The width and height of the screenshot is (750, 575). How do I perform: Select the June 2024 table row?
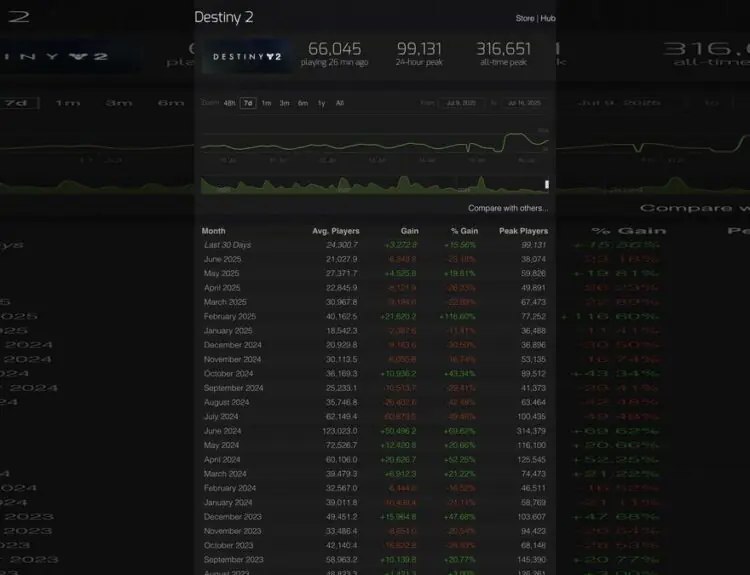tap(375, 431)
